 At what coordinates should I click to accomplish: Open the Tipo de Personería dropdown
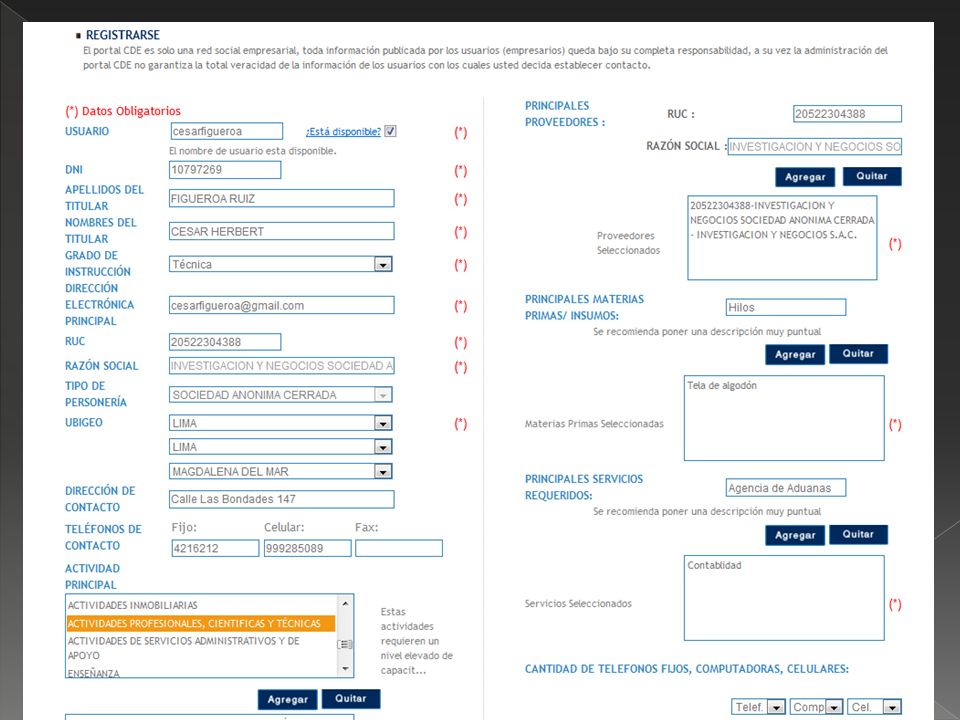(280, 395)
